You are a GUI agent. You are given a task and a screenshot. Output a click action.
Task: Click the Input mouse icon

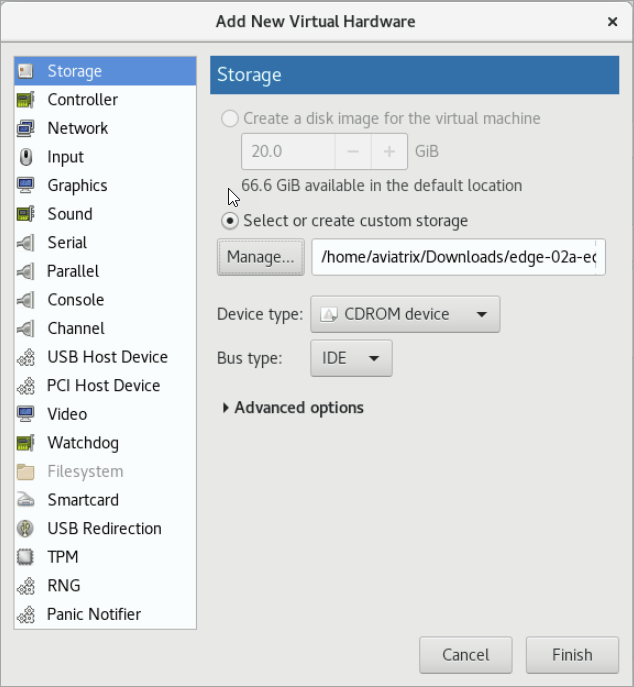point(25,157)
